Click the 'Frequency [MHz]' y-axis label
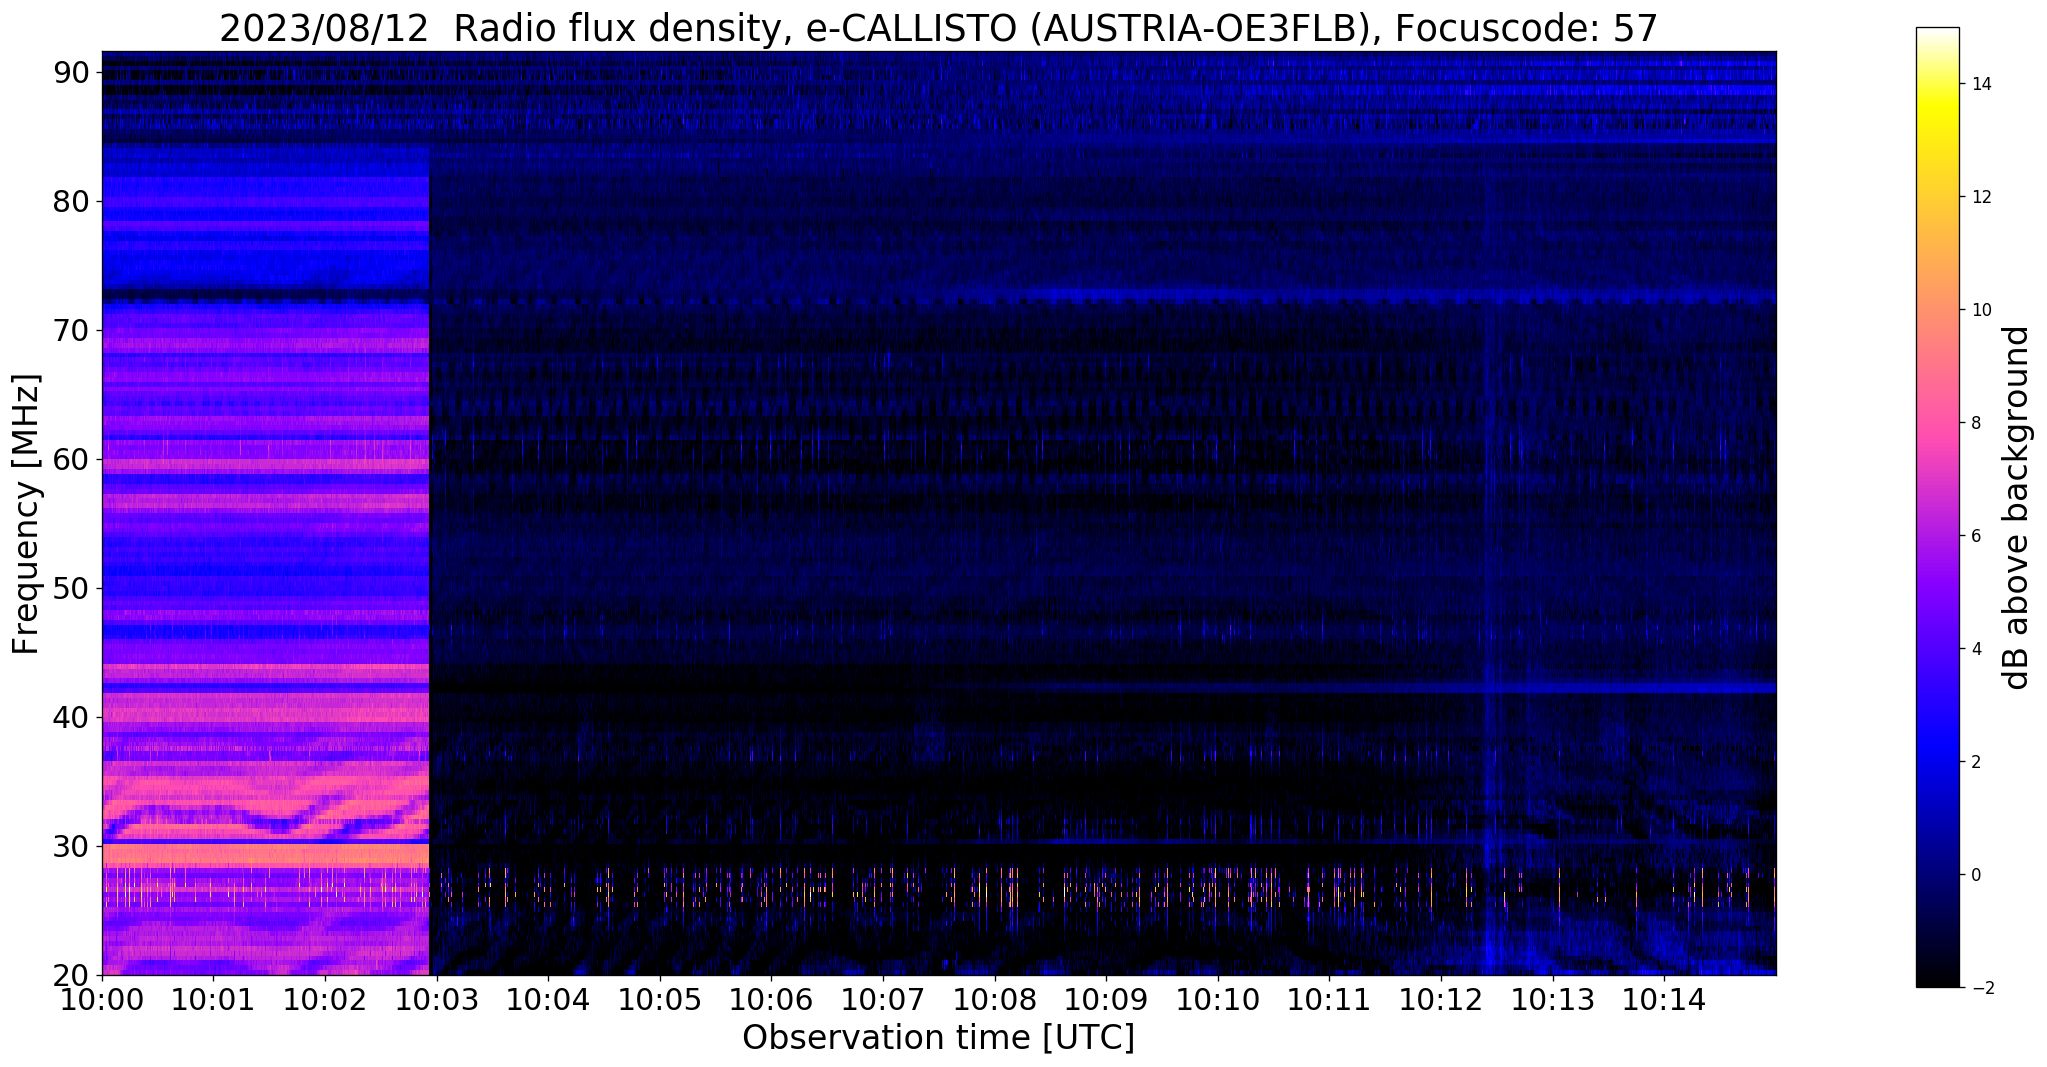 click(x=26, y=514)
